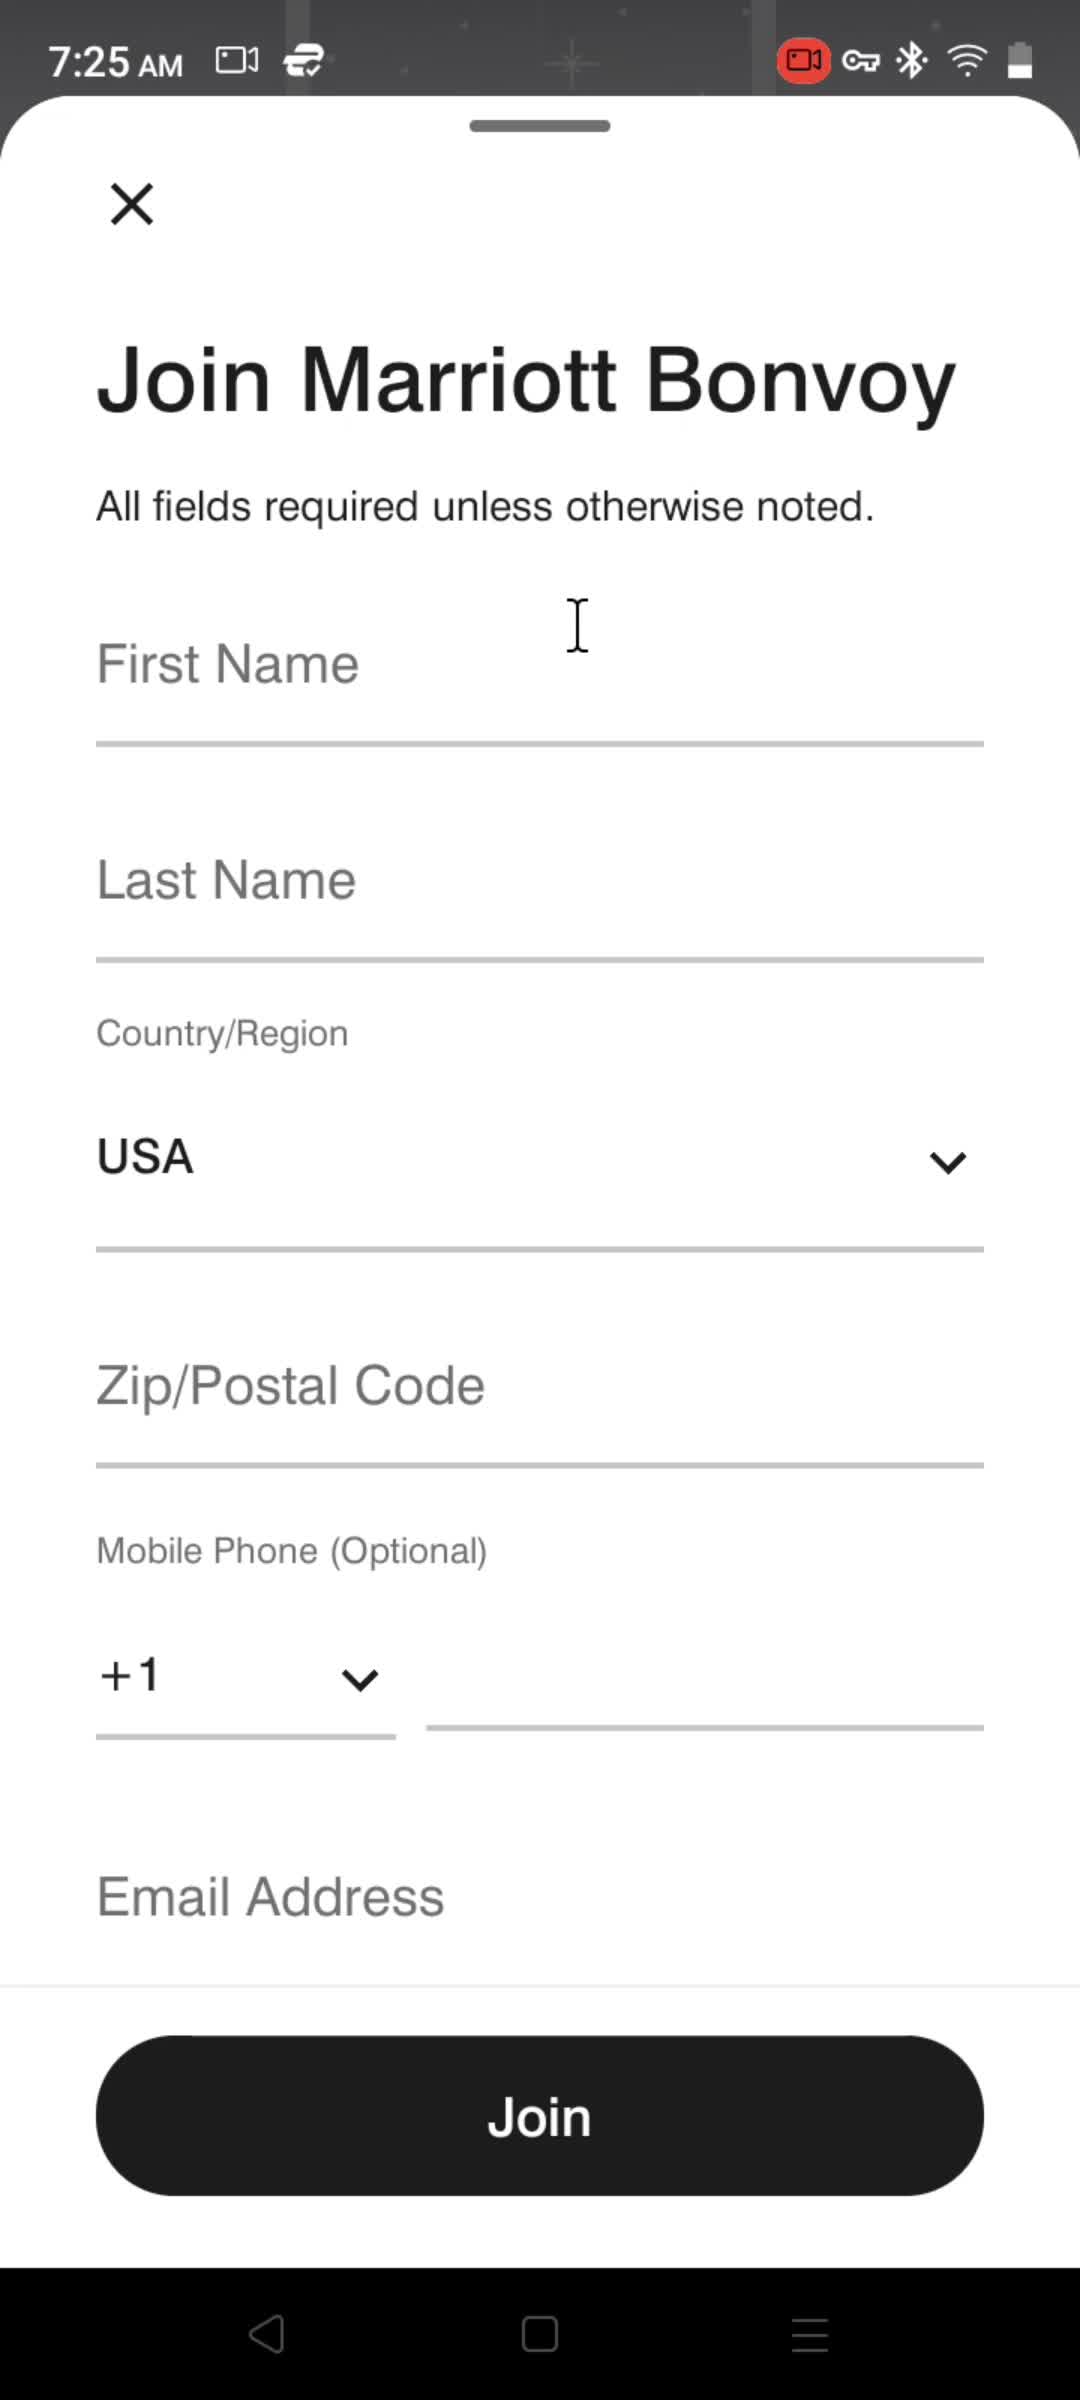
Task: Tap the sheet drag handle bar
Action: pos(540,126)
